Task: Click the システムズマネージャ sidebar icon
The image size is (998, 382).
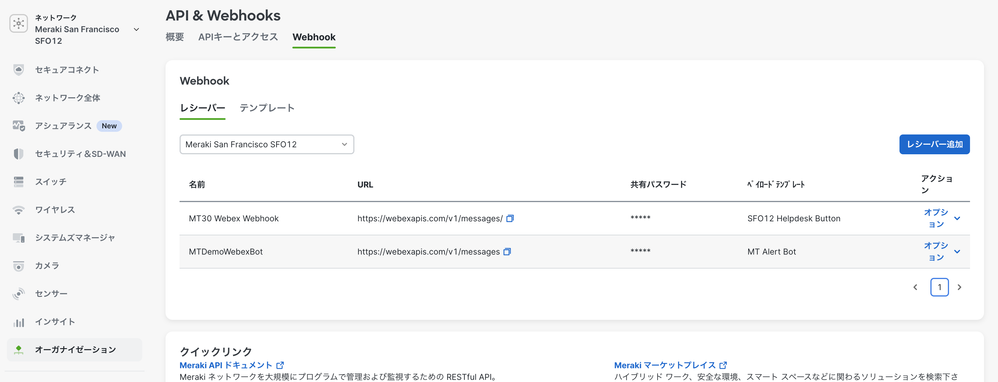Action: pyautogui.click(x=19, y=237)
